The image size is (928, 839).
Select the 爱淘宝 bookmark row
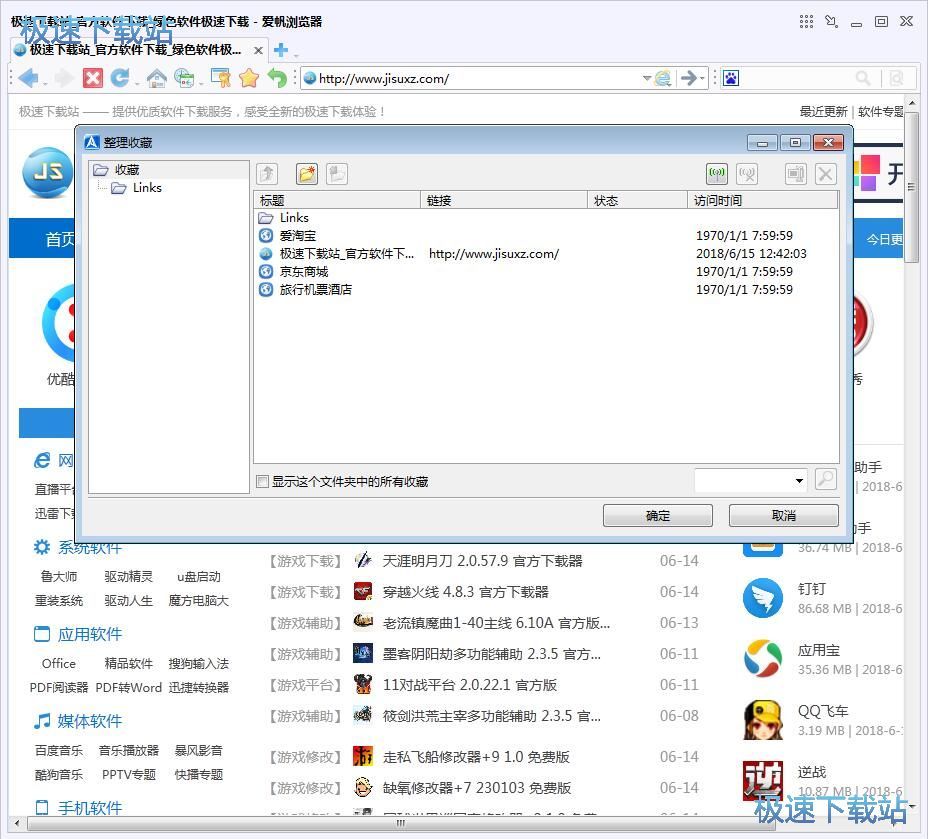tap(546, 235)
